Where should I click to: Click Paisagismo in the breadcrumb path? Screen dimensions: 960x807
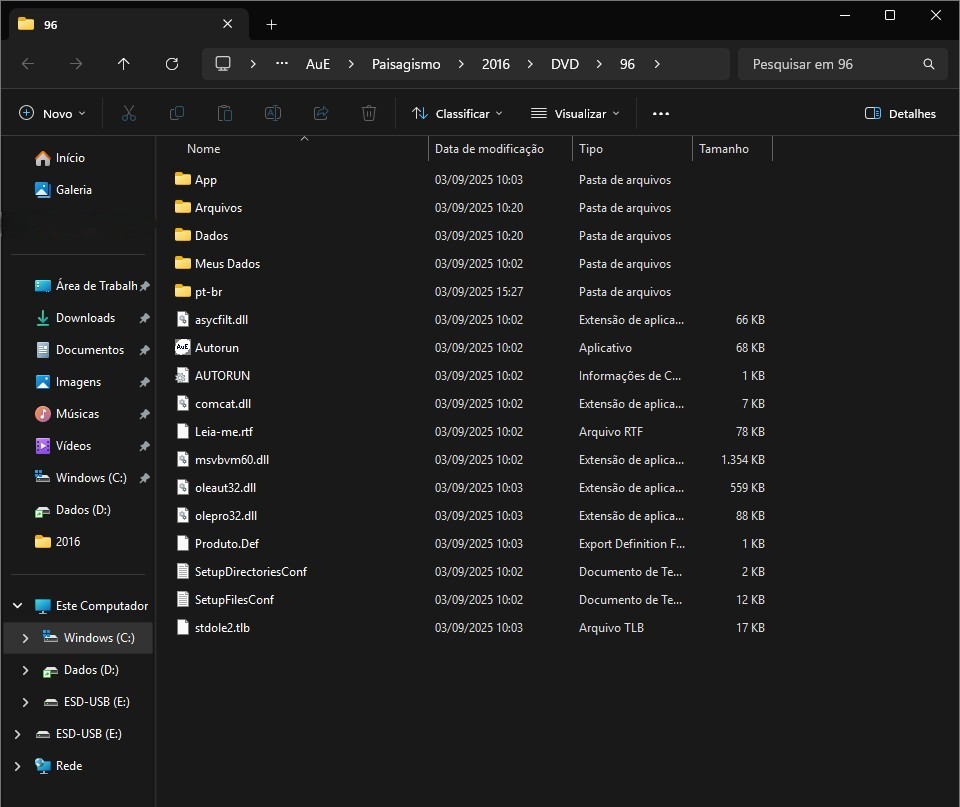tap(406, 64)
